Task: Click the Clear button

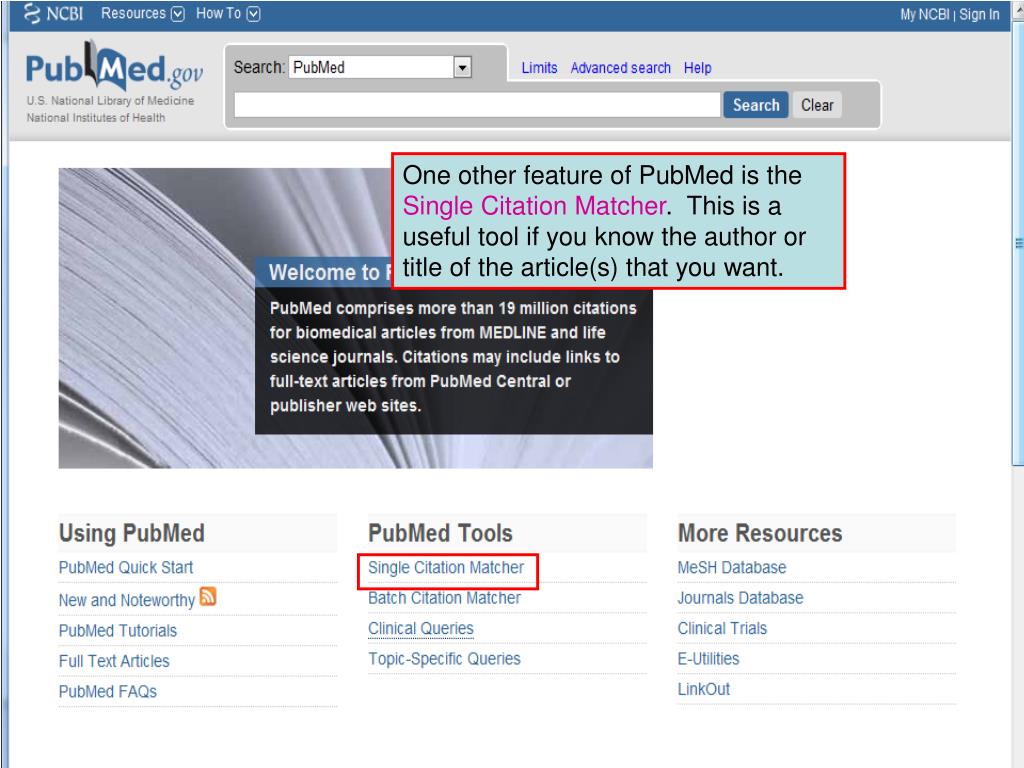Action: (817, 105)
